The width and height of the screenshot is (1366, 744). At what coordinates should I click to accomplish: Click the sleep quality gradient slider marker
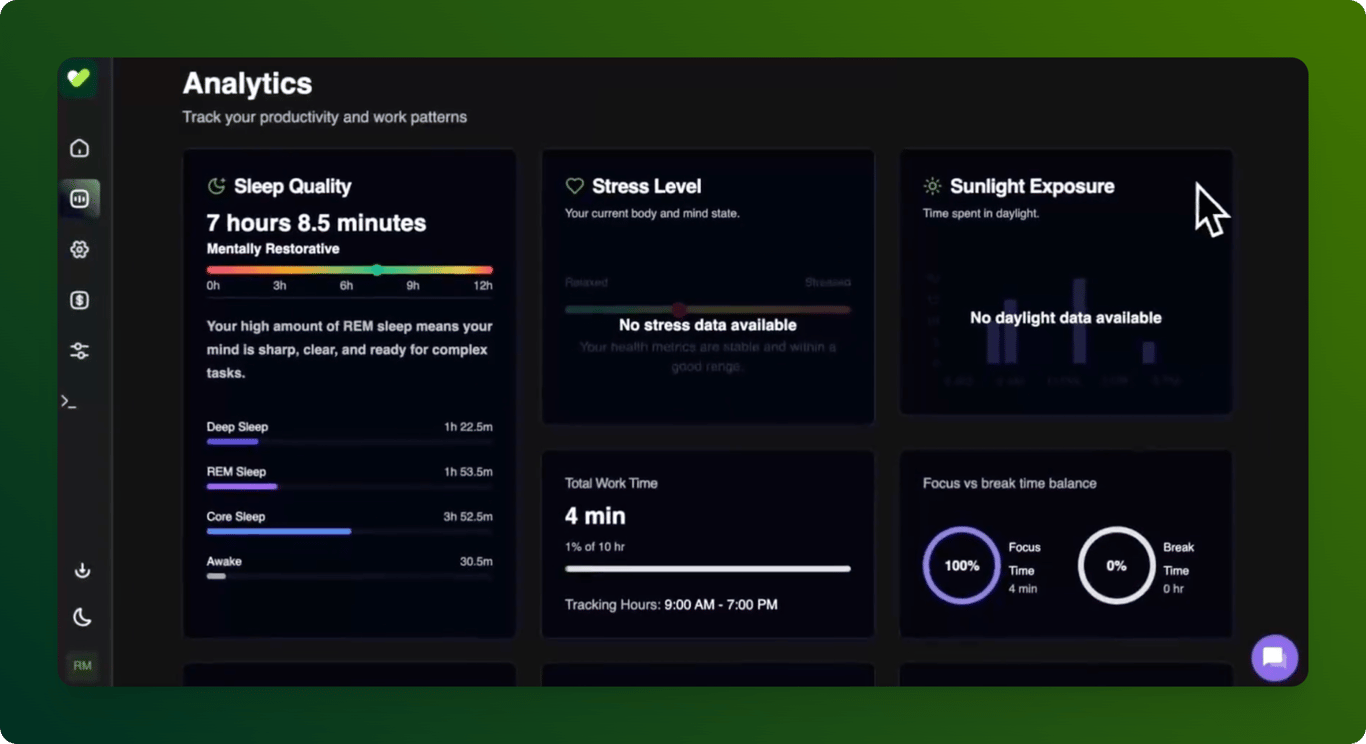tap(377, 269)
